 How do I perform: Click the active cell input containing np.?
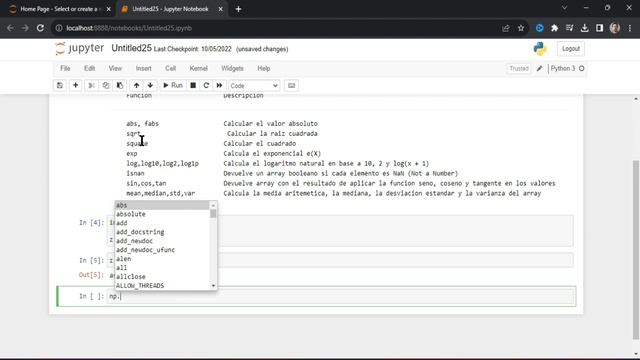pyautogui.click(x=341, y=296)
